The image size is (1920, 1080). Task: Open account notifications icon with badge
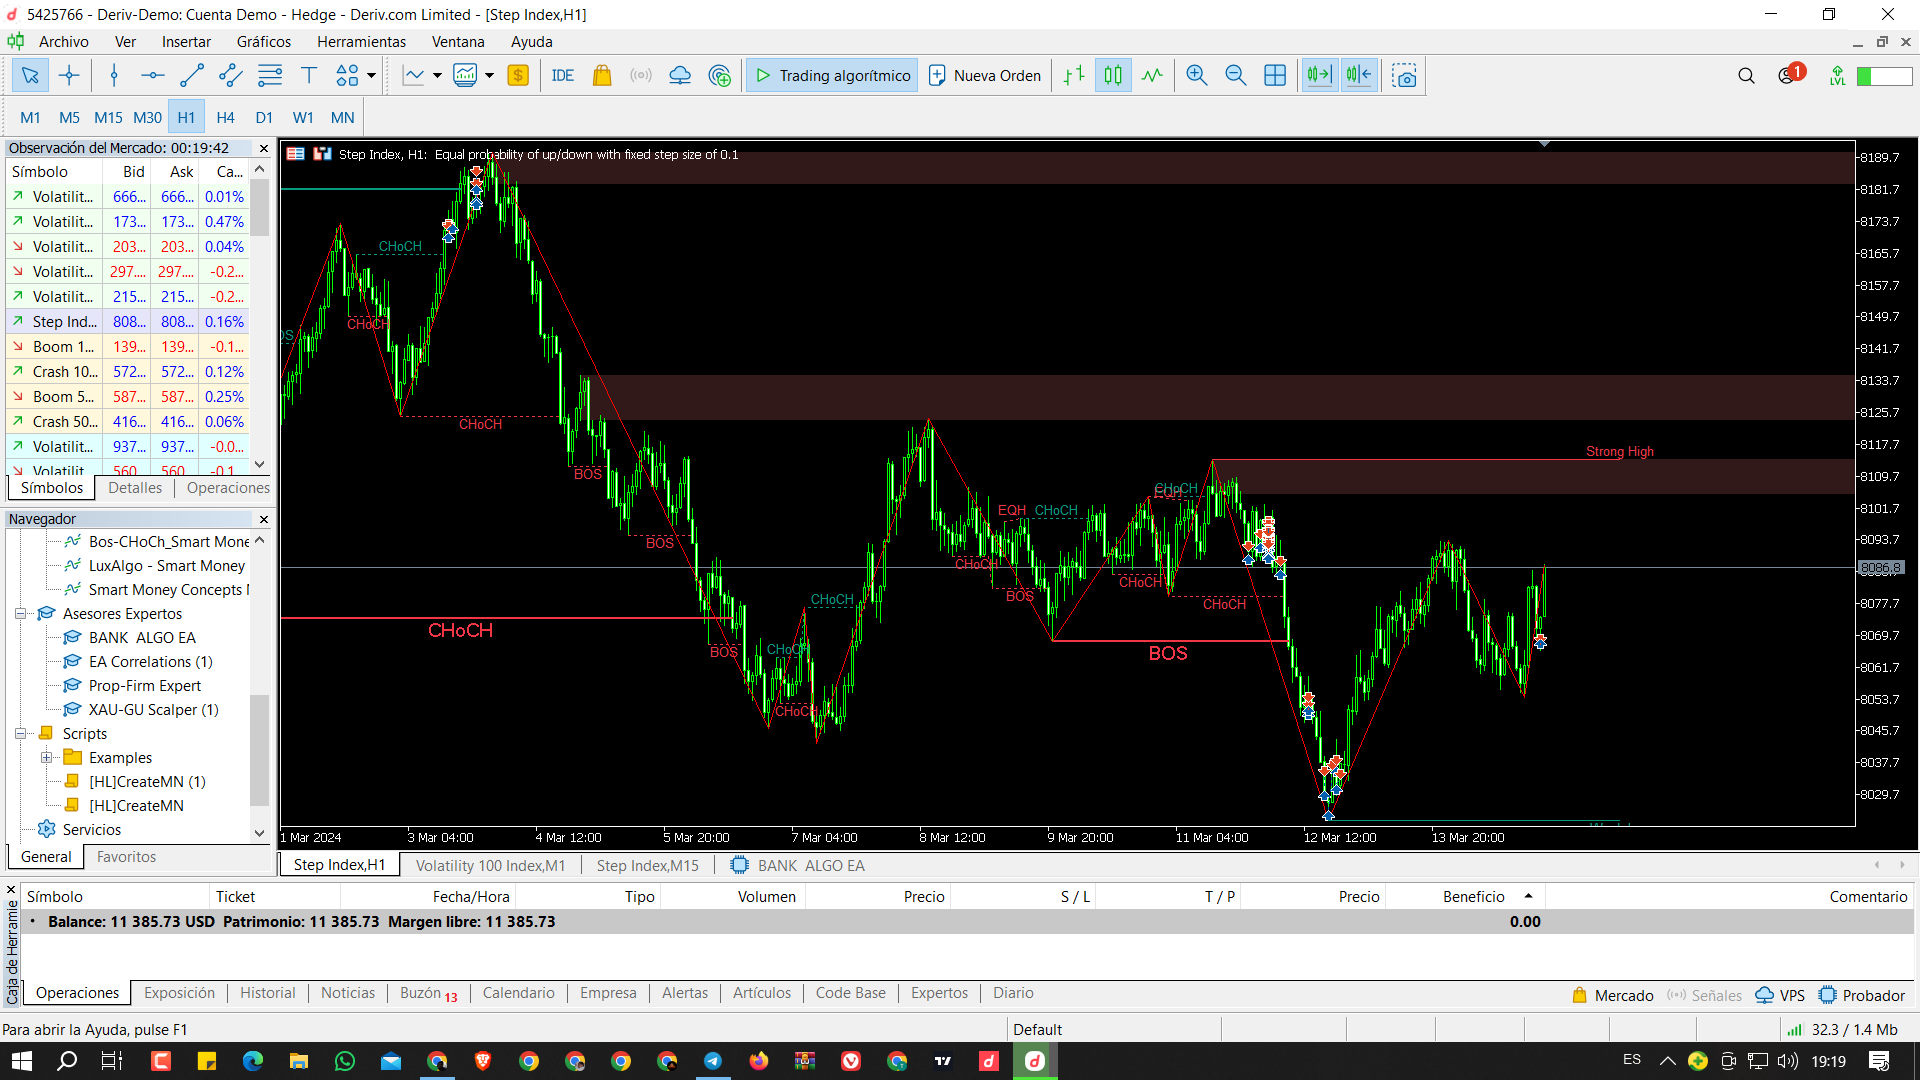[x=1790, y=75]
